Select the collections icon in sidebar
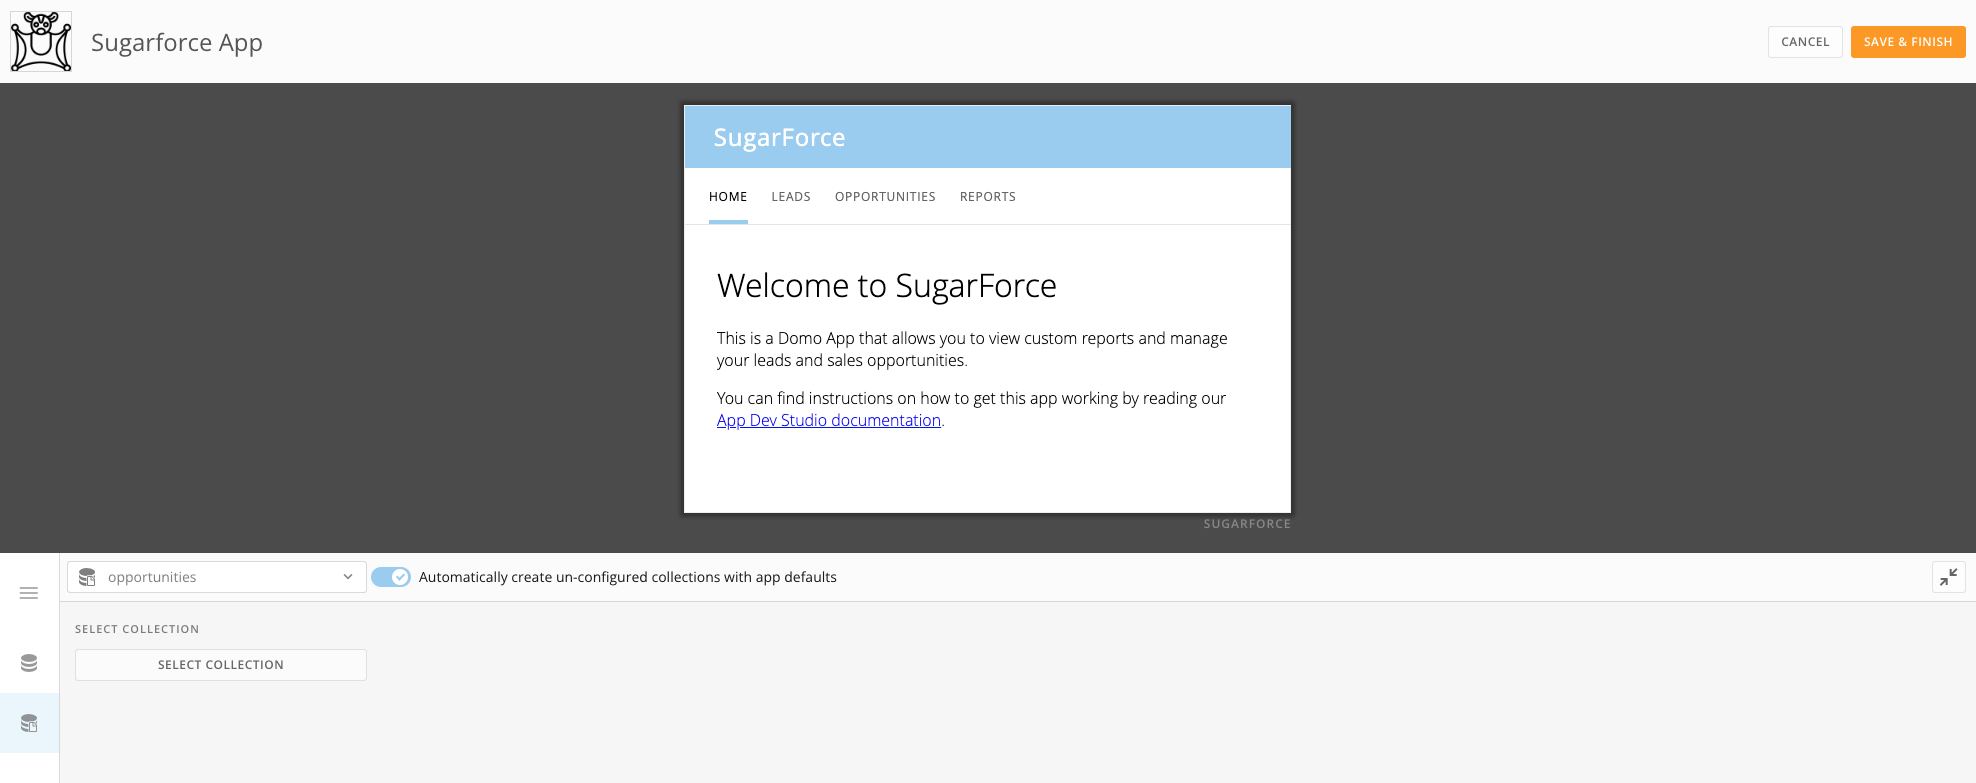The height and width of the screenshot is (783, 1976). pyautogui.click(x=29, y=723)
